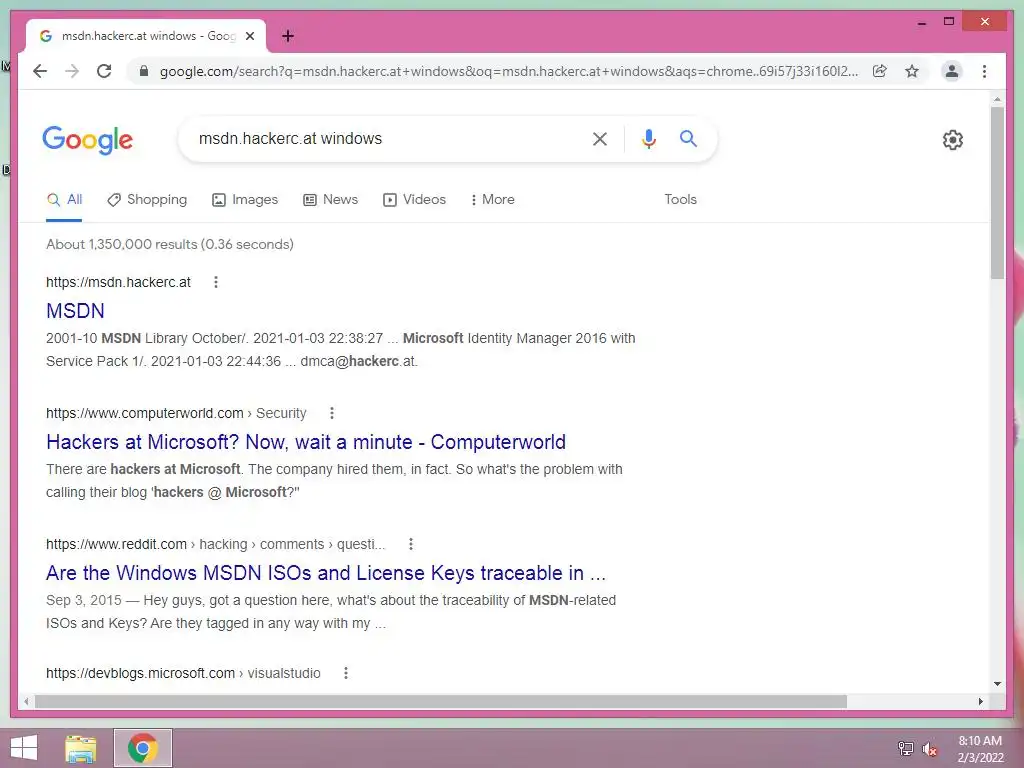
Task: Click the horizontal scrollbar left arrow
Action: coord(26,701)
